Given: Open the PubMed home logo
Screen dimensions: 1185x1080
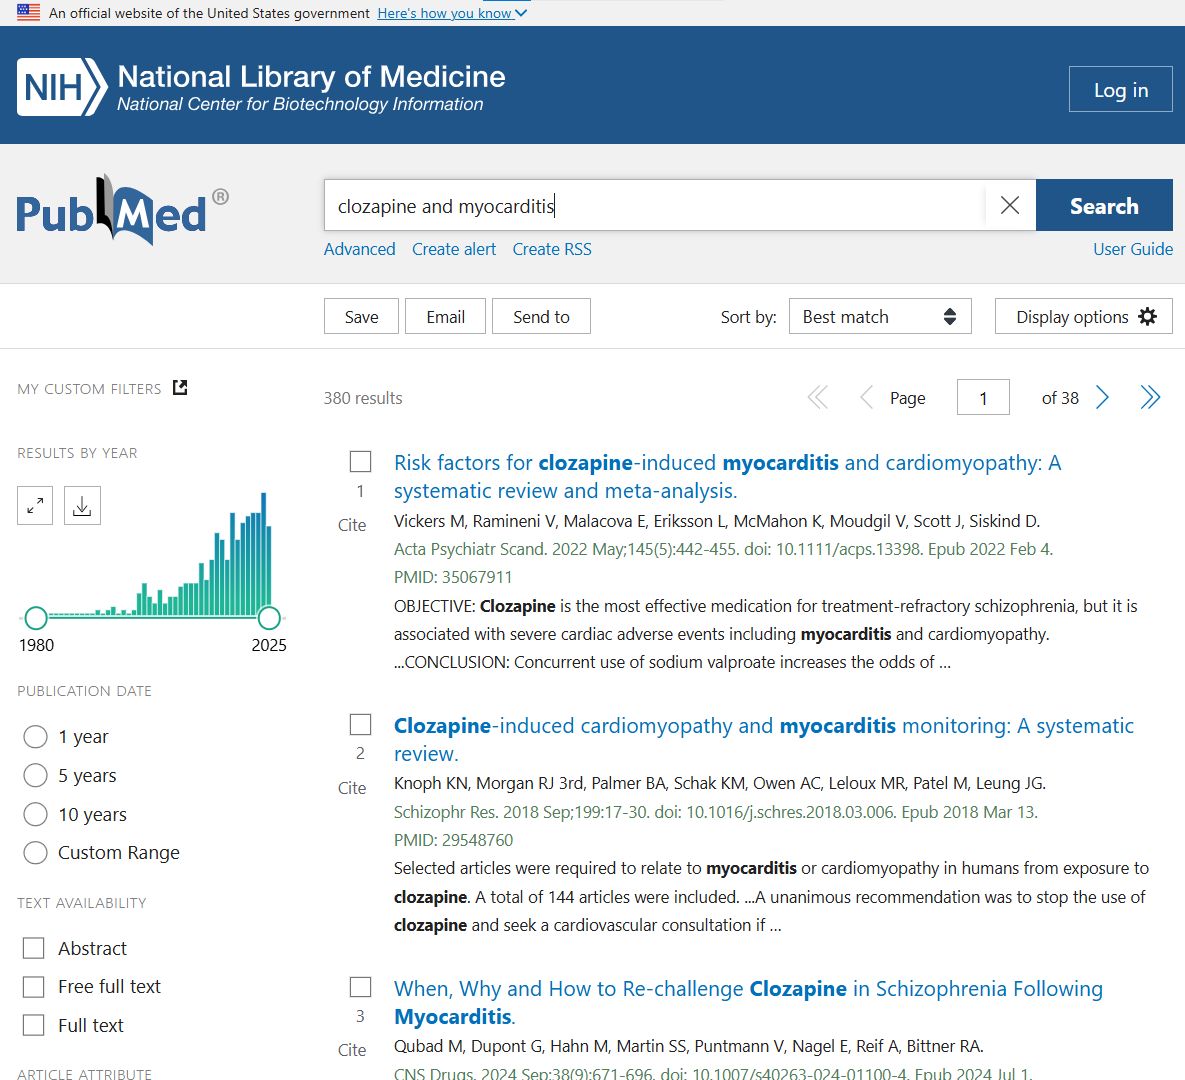Looking at the screenshot, I should pyautogui.click(x=122, y=210).
